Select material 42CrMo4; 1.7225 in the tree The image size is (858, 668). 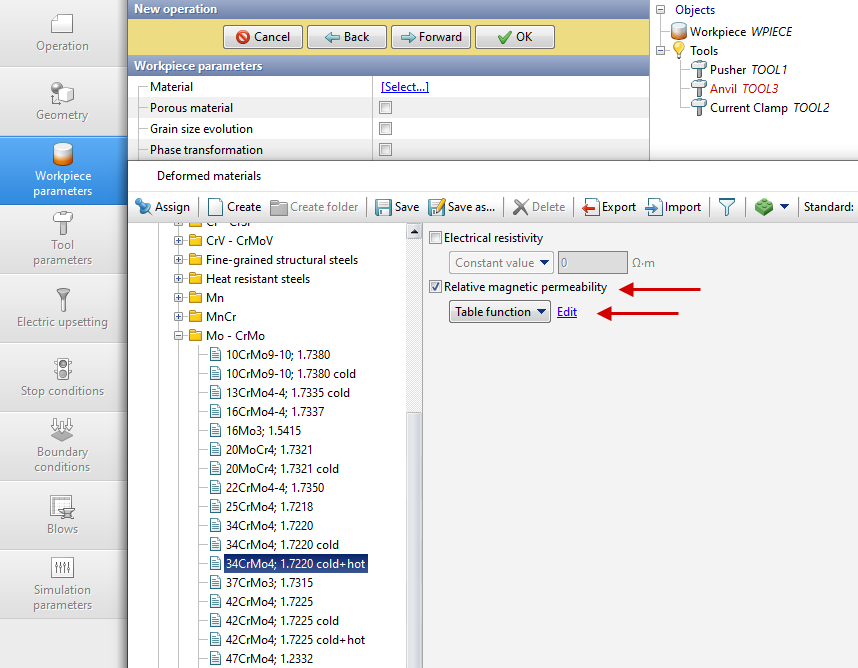269,602
